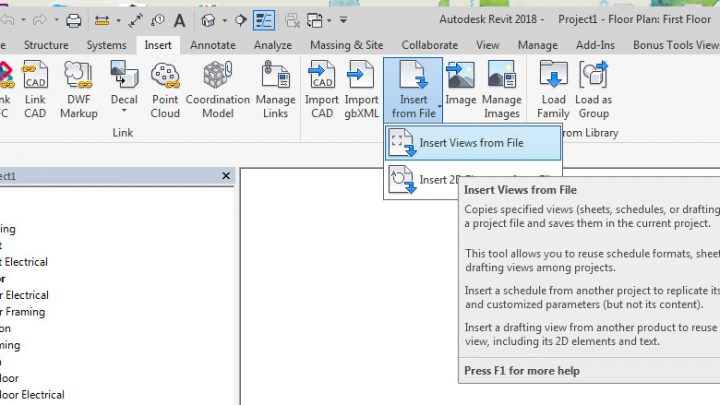Click the Link panel title label

point(123,133)
